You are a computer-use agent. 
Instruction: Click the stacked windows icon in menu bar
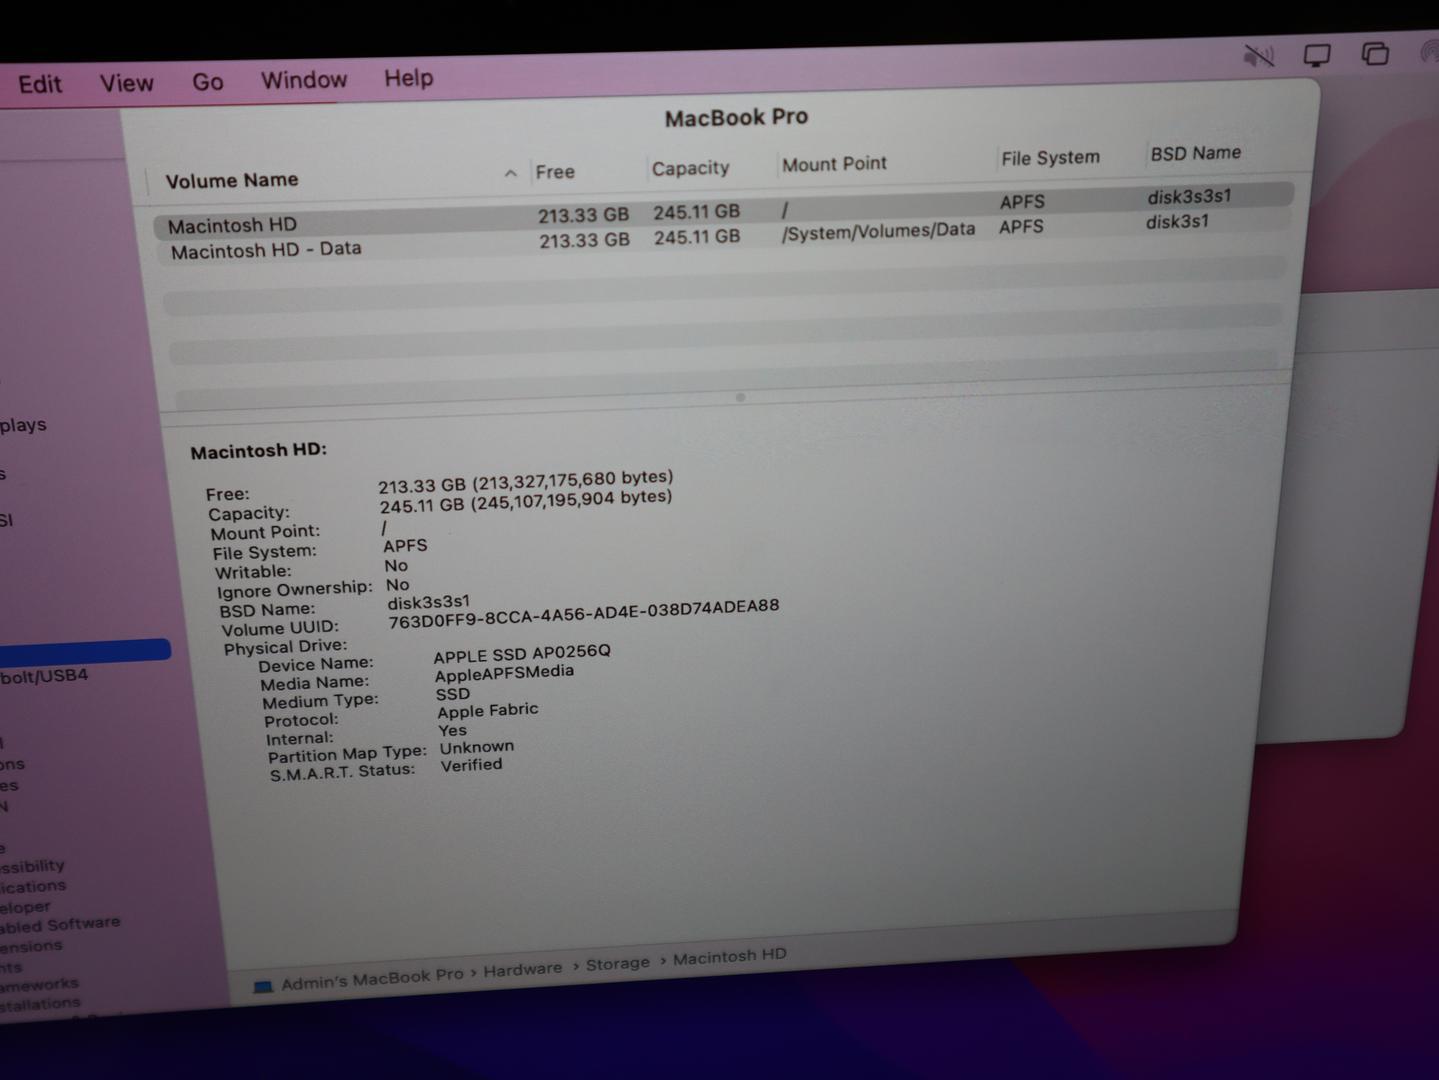pyautogui.click(x=1376, y=53)
